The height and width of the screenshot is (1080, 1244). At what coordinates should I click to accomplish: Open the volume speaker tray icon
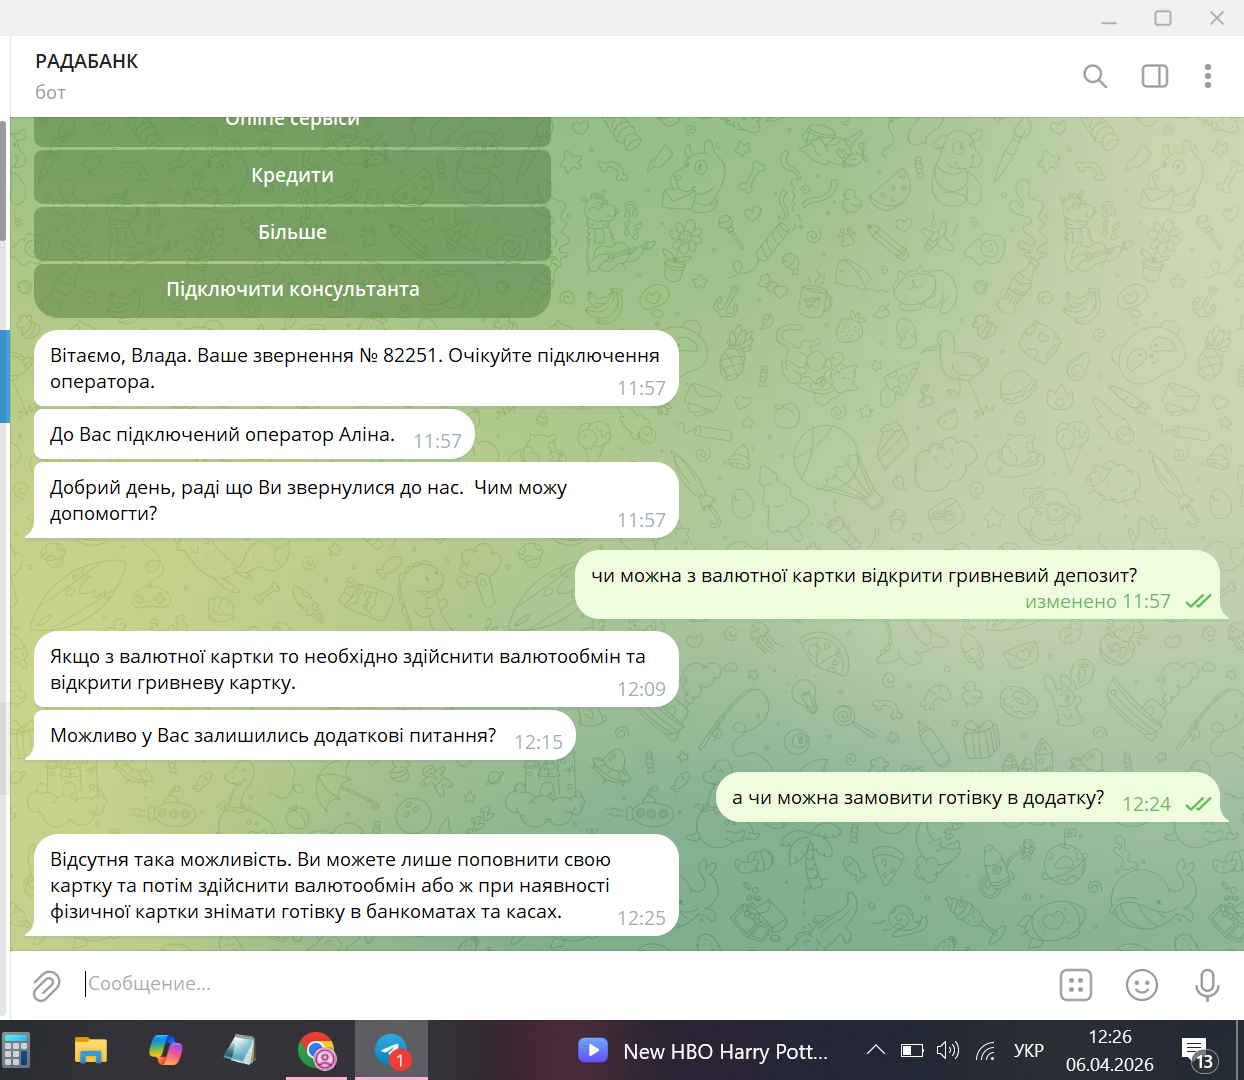point(947,1050)
